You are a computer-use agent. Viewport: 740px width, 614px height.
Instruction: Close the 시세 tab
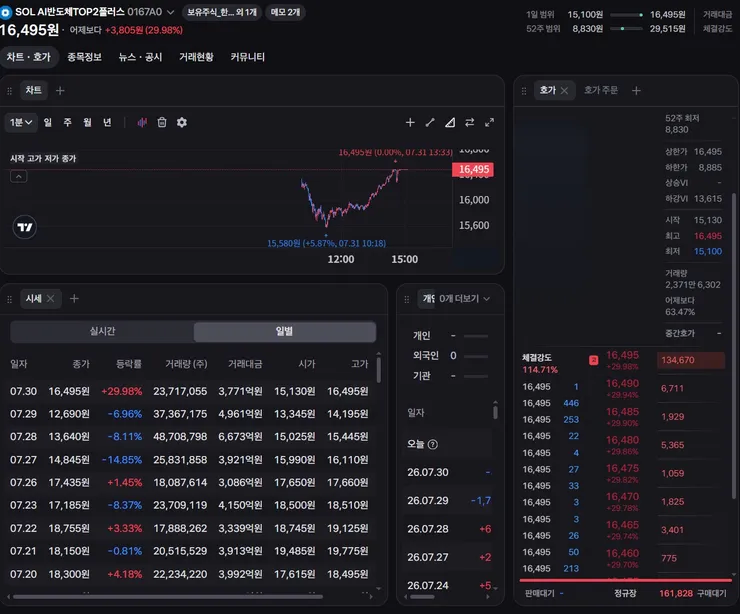tap(50, 299)
